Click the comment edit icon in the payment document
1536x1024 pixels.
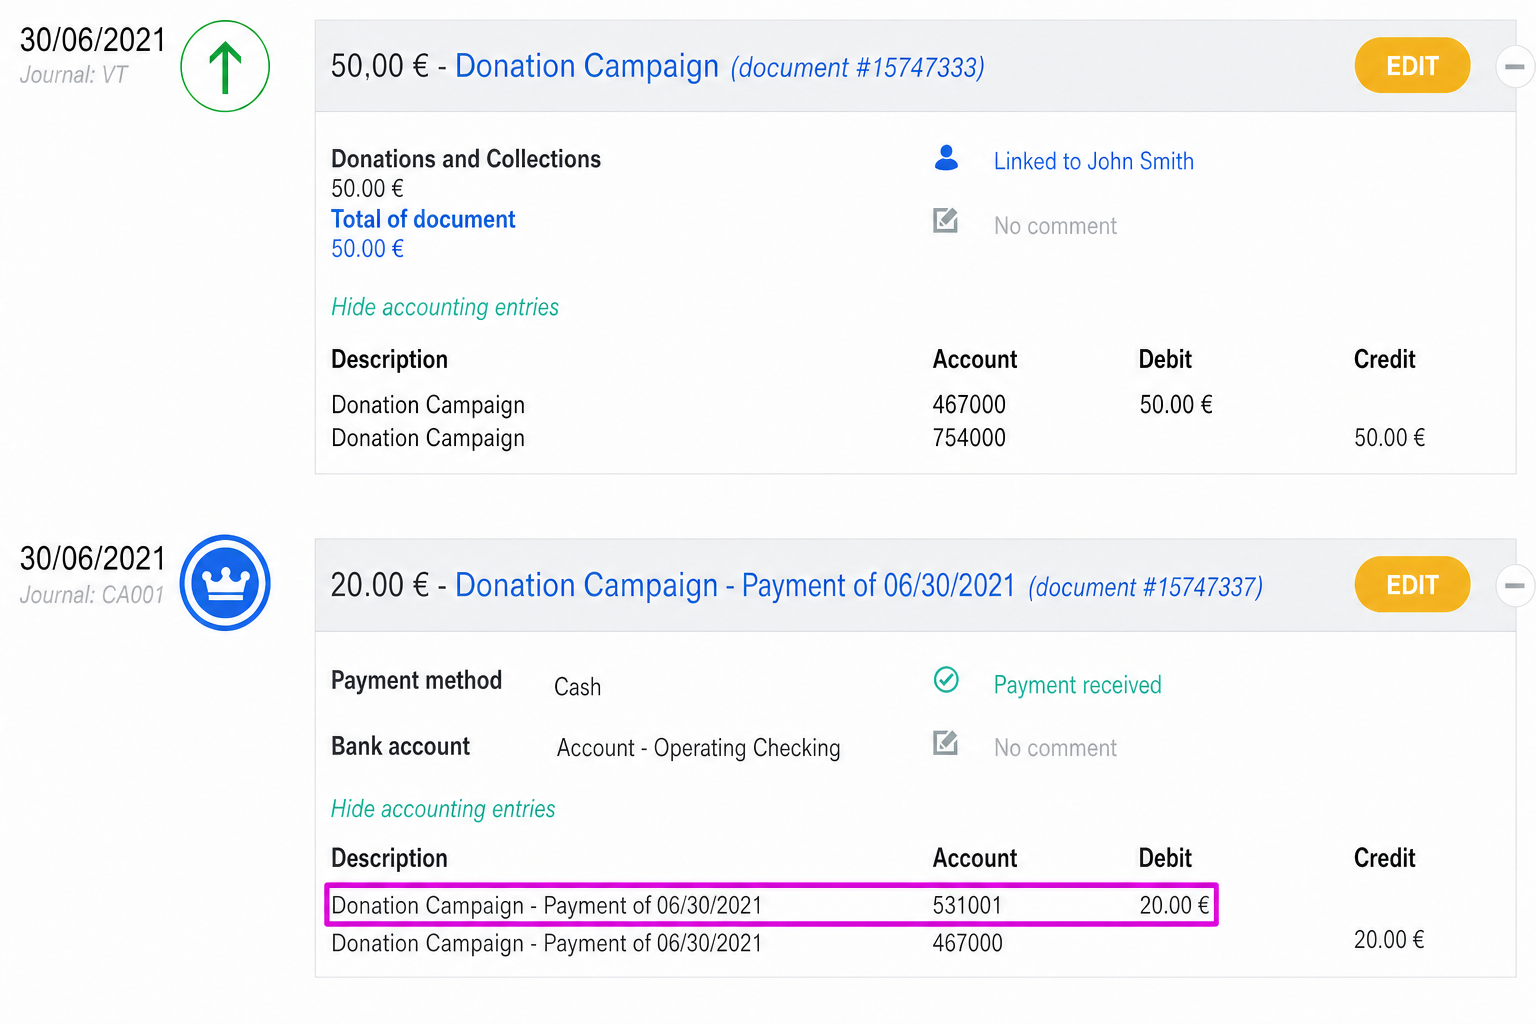946,743
